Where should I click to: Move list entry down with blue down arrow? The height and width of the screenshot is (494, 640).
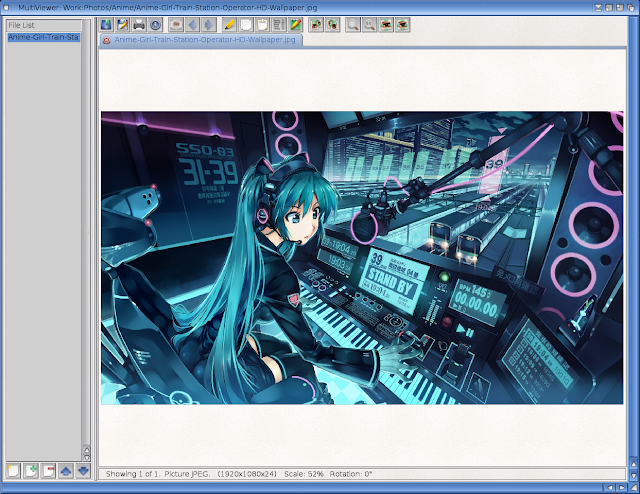click(84, 471)
